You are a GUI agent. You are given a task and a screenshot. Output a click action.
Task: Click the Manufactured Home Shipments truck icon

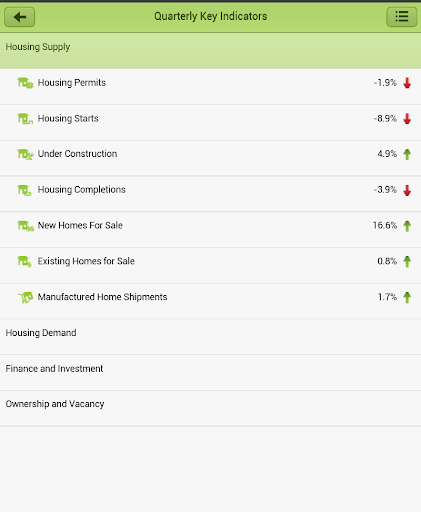coord(25,297)
